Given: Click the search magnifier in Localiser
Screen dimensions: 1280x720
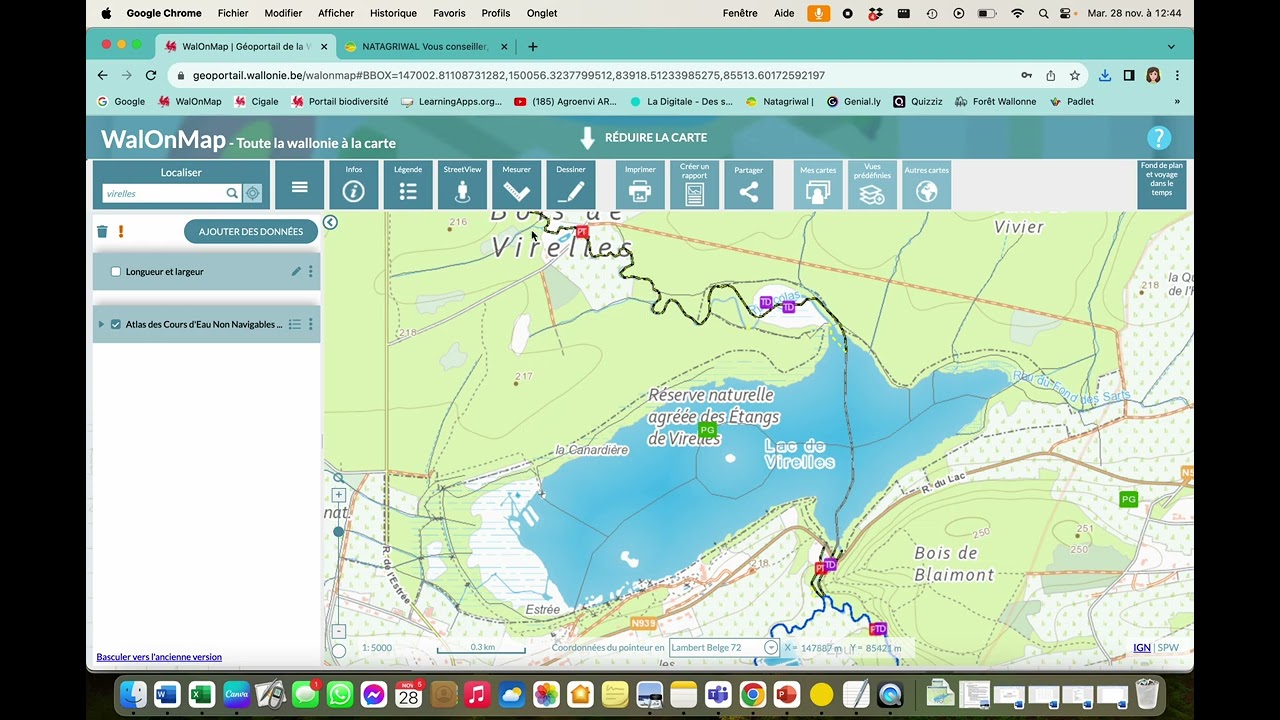Looking at the screenshot, I should pos(232,194).
